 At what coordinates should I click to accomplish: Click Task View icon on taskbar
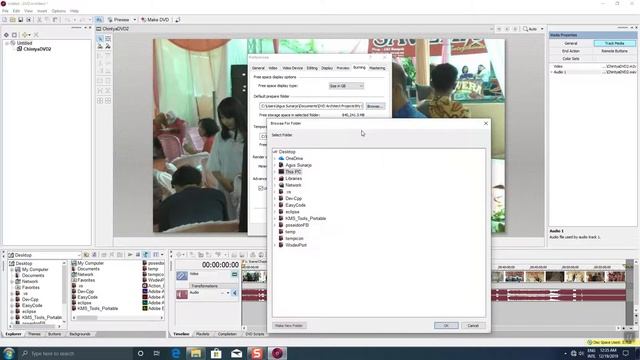click(x=157, y=353)
